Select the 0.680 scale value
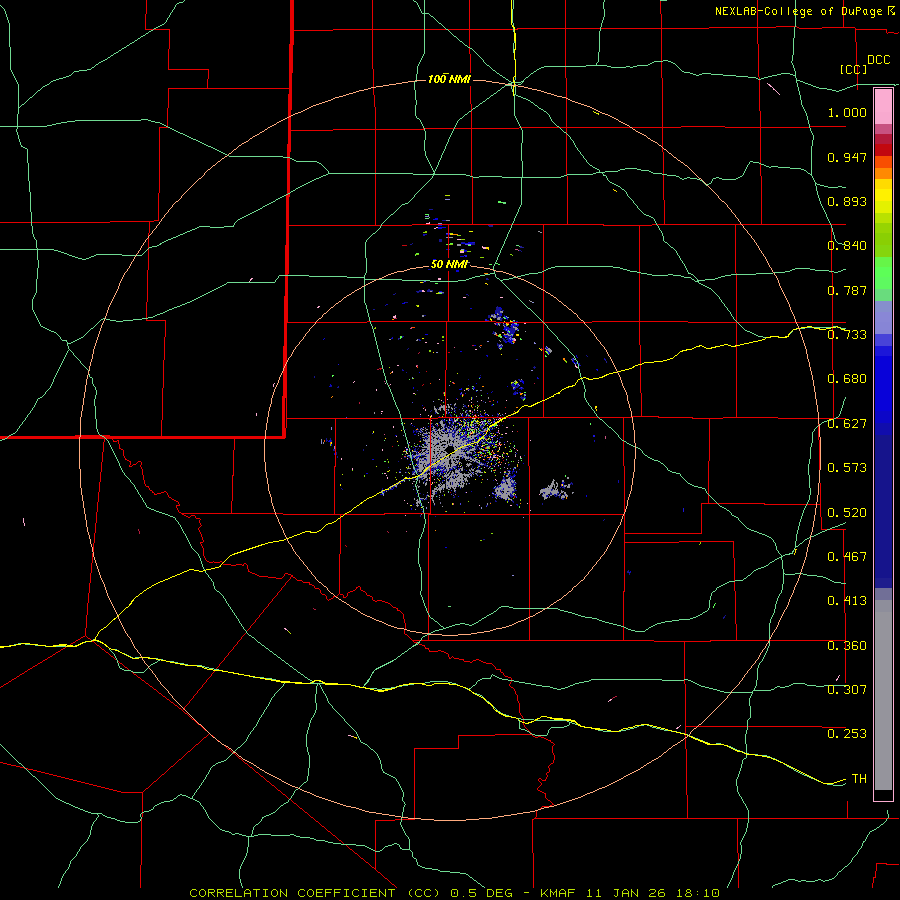Viewport: 900px width, 900px height. click(x=847, y=379)
